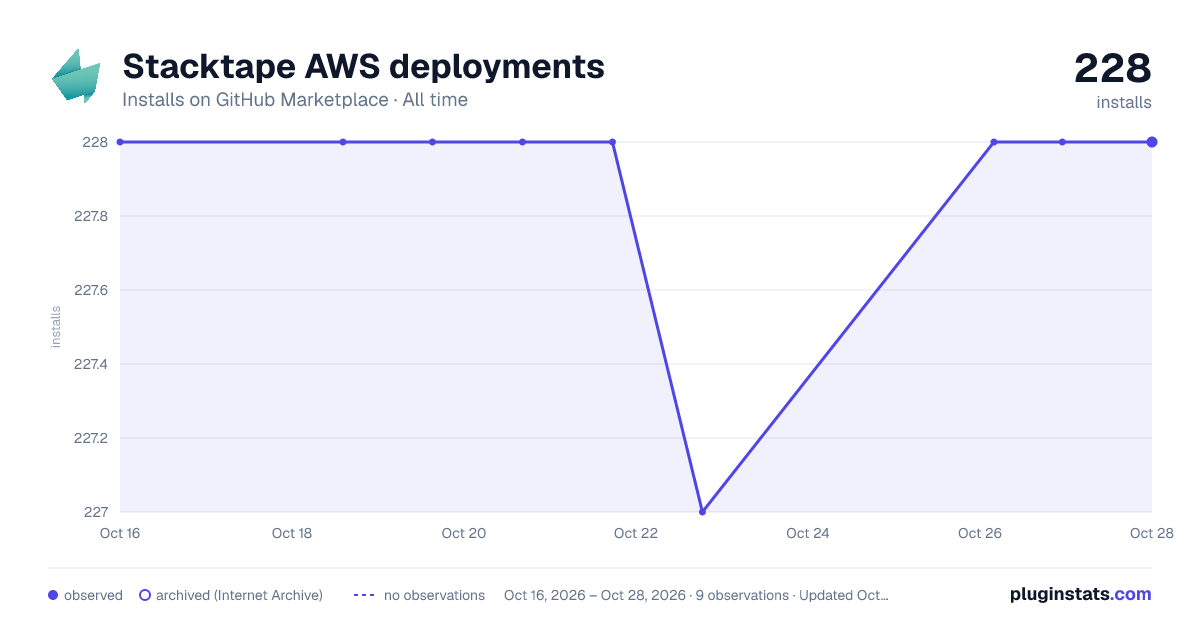
Task: Click the dashed 'no observations' legend line
Action: (364, 595)
